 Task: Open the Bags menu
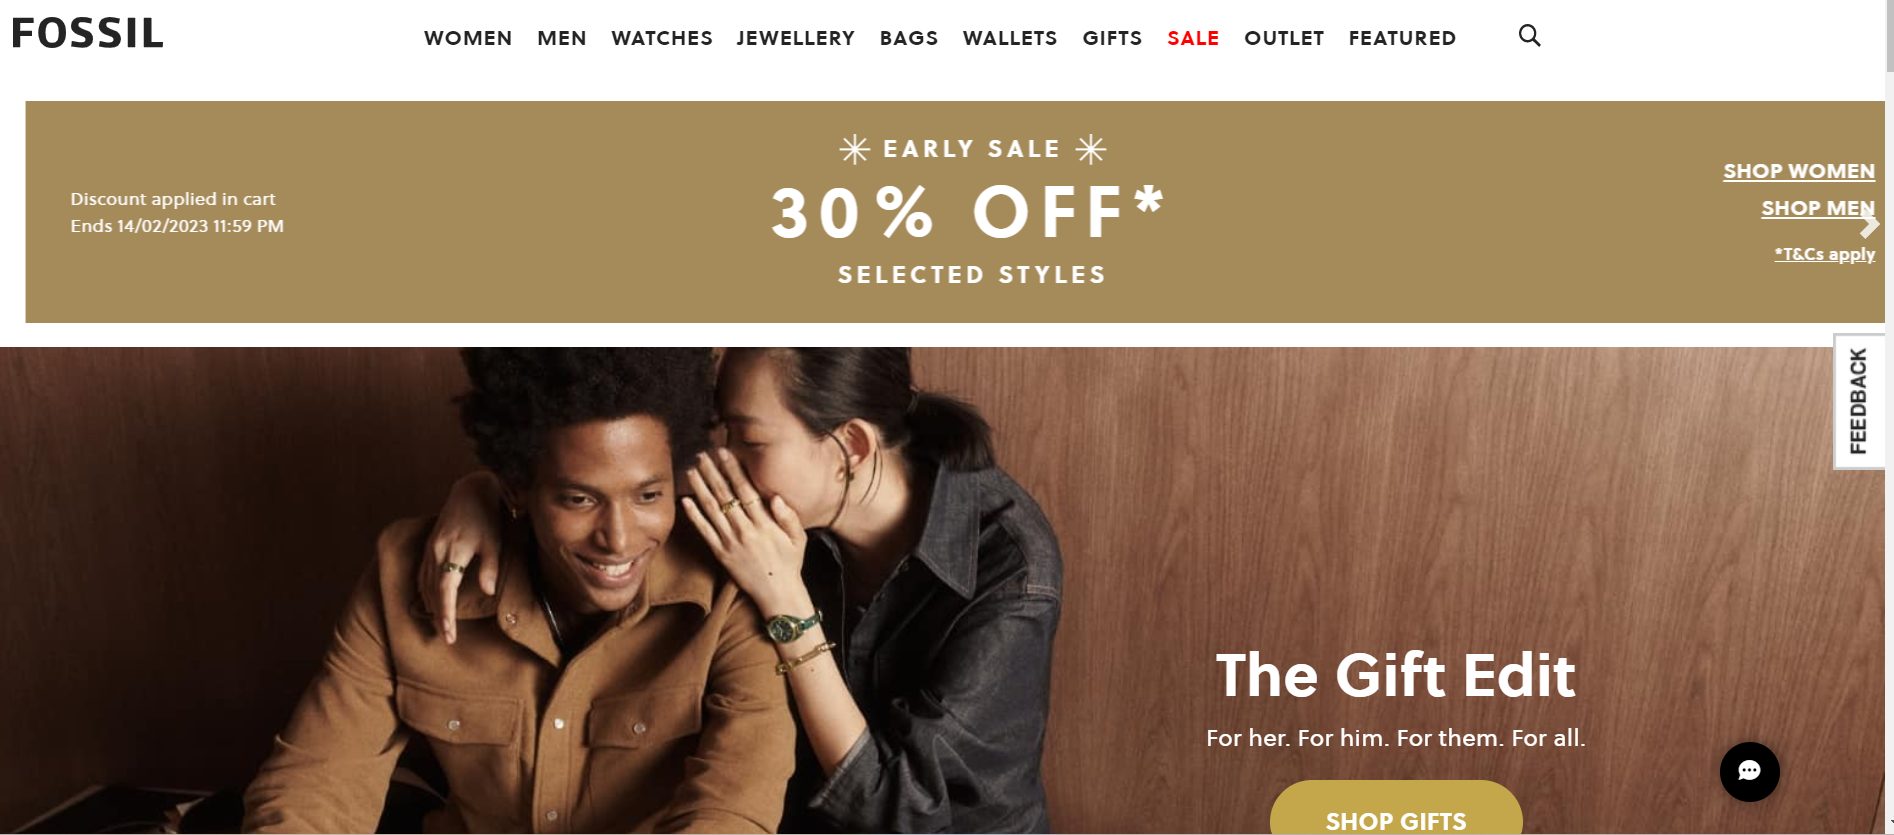pyautogui.click(x=909, y=38)
